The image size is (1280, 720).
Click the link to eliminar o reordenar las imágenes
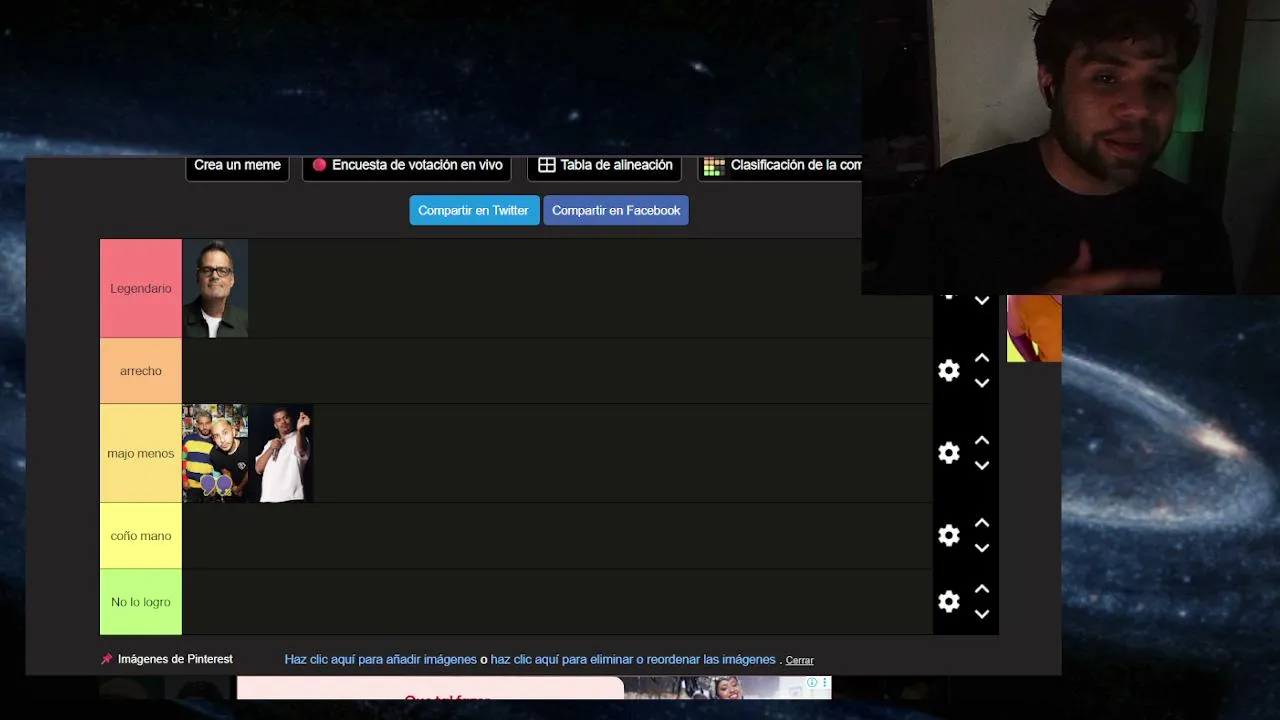(633, 660)
